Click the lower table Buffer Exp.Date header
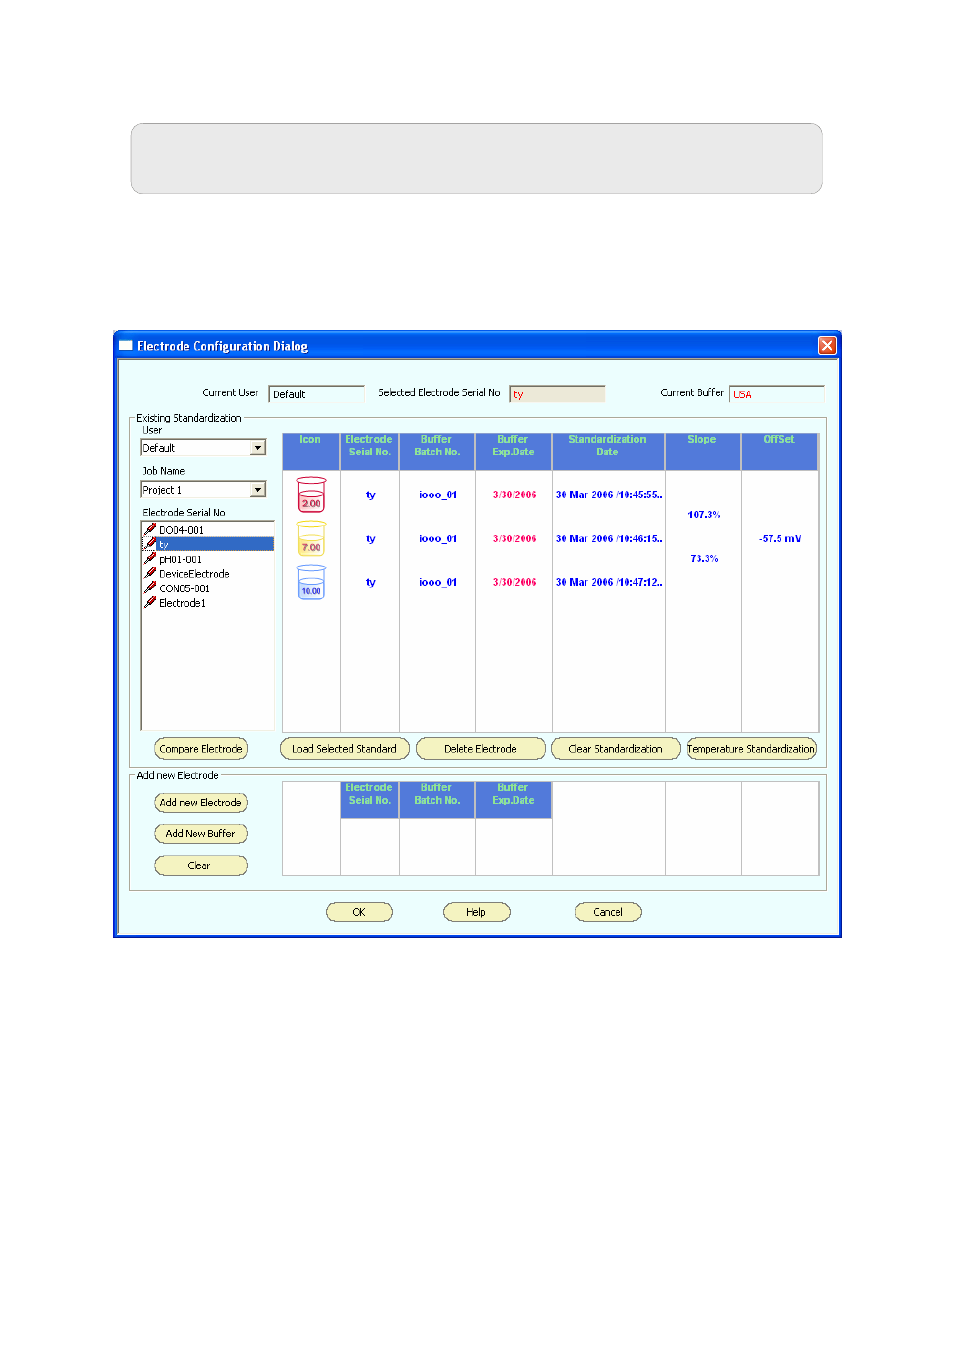Image resolution: width=954 pixels, height=1350 pixels. [513, 800]
